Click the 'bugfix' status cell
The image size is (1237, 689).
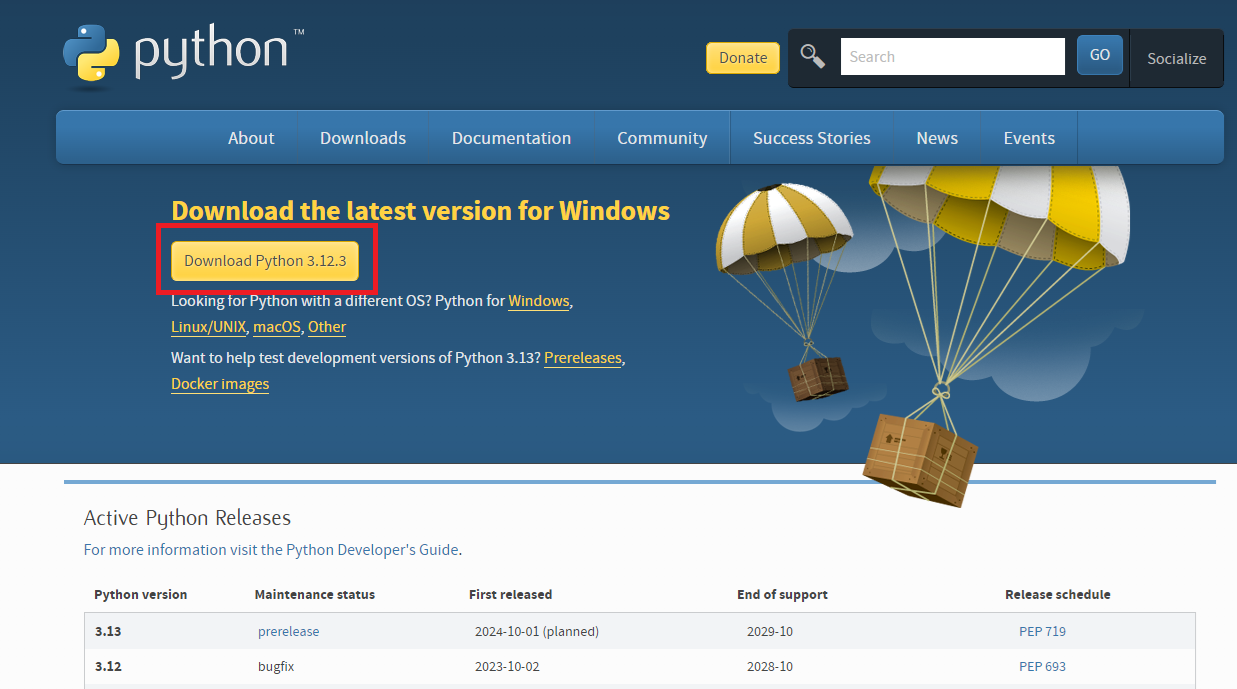click(x=276, y=666)
